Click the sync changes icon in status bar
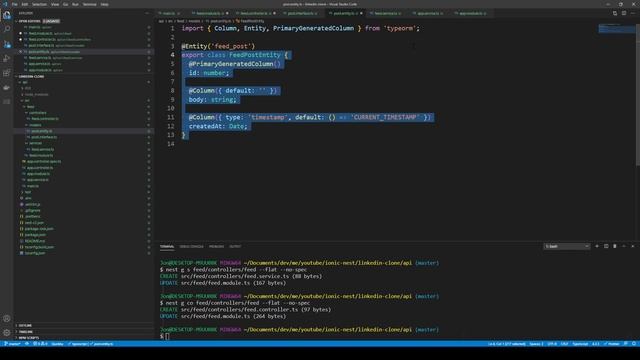This screenshot has height=360, width=640. pyautogui.click(x=27, y=344)
